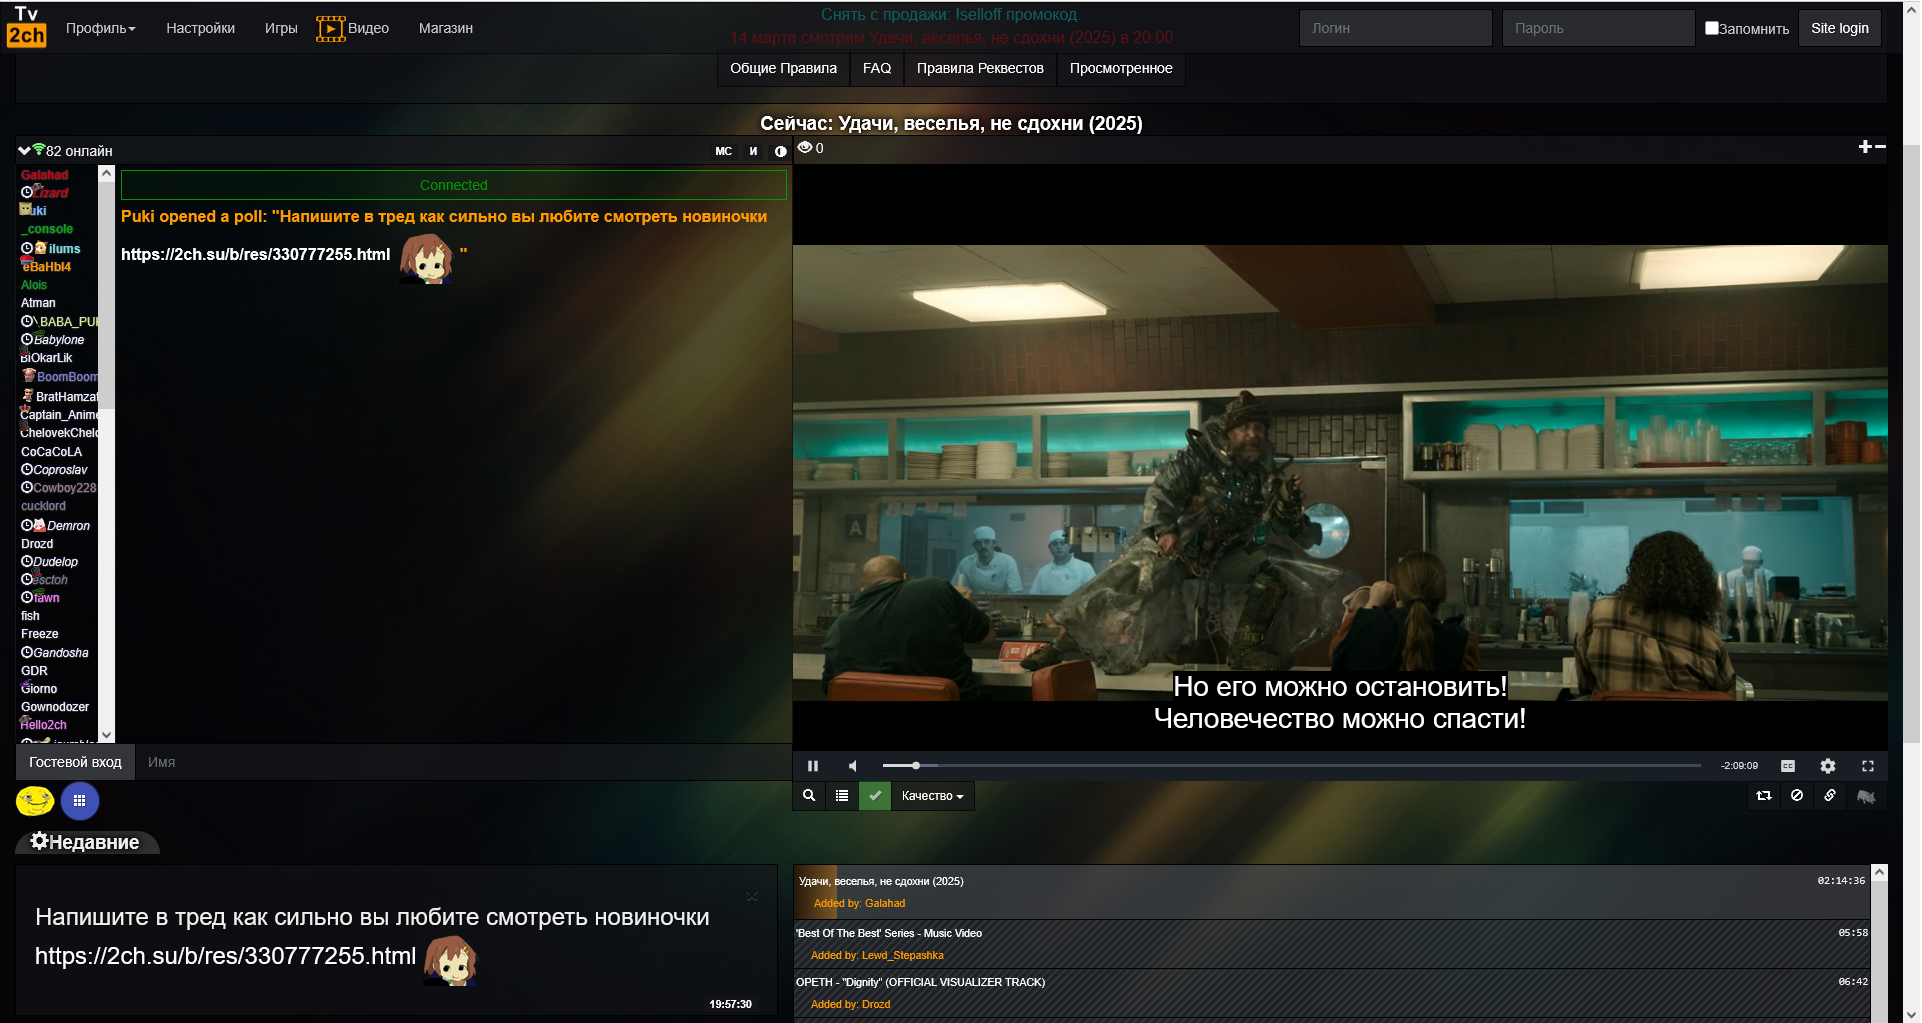This screenshot has height=1023, width=1922.
Task: Open the Общие Правила tab
Action: coord(783,68)
